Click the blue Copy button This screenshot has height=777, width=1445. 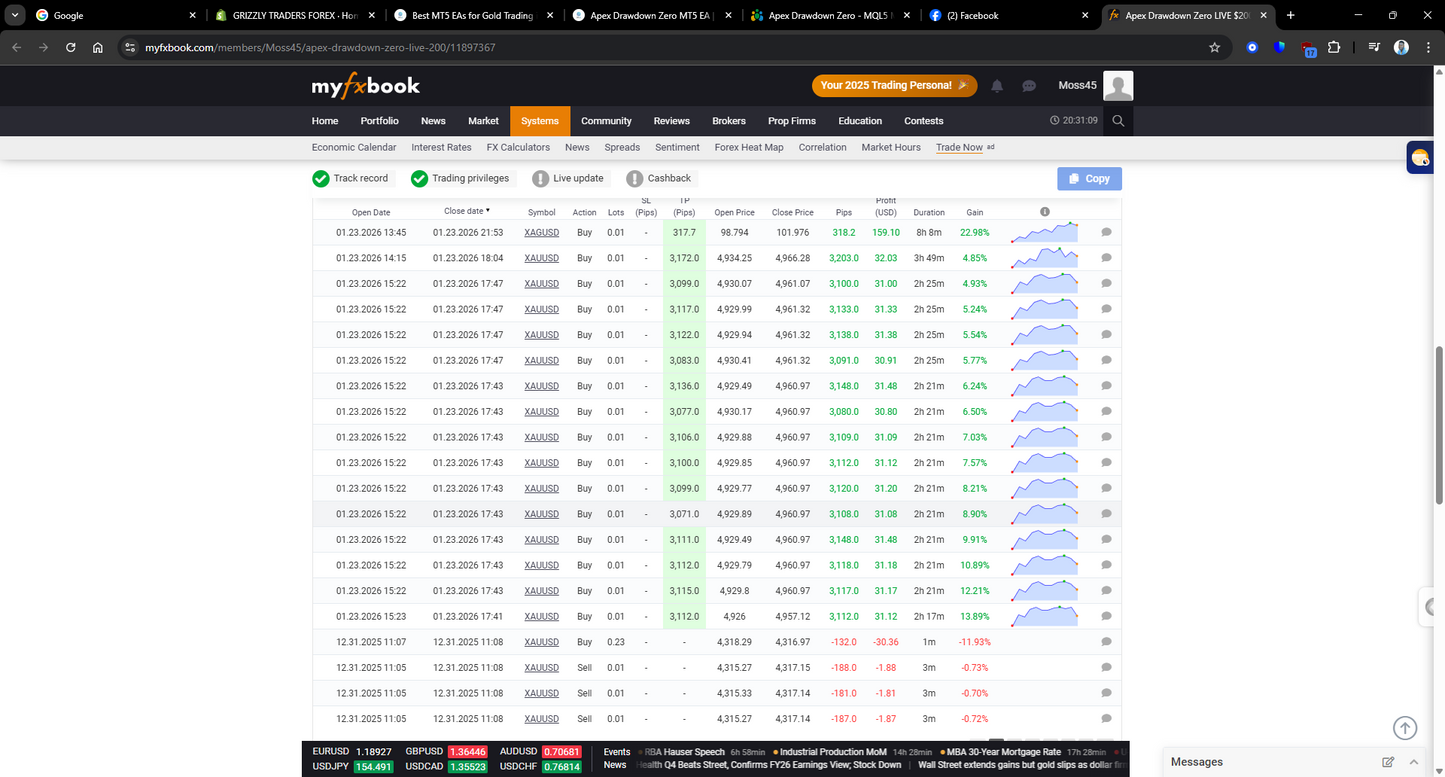[1089, 178]
